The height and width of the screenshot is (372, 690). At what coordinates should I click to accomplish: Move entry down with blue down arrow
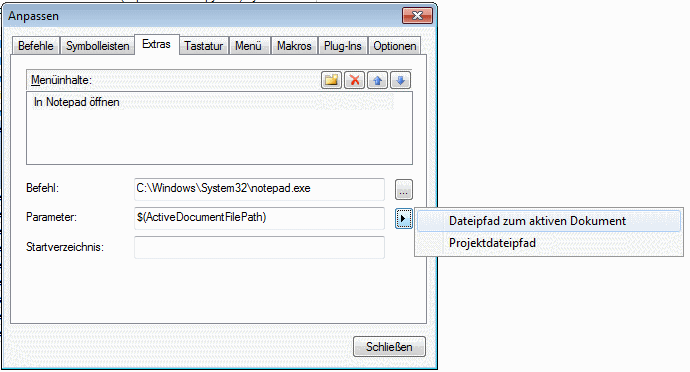pyautogui.click(x=400, y=80)
